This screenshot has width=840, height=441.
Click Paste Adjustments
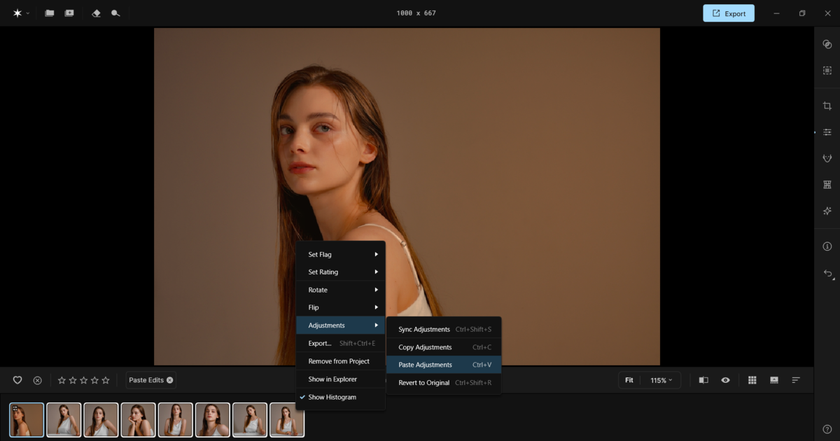pos(444,365)
